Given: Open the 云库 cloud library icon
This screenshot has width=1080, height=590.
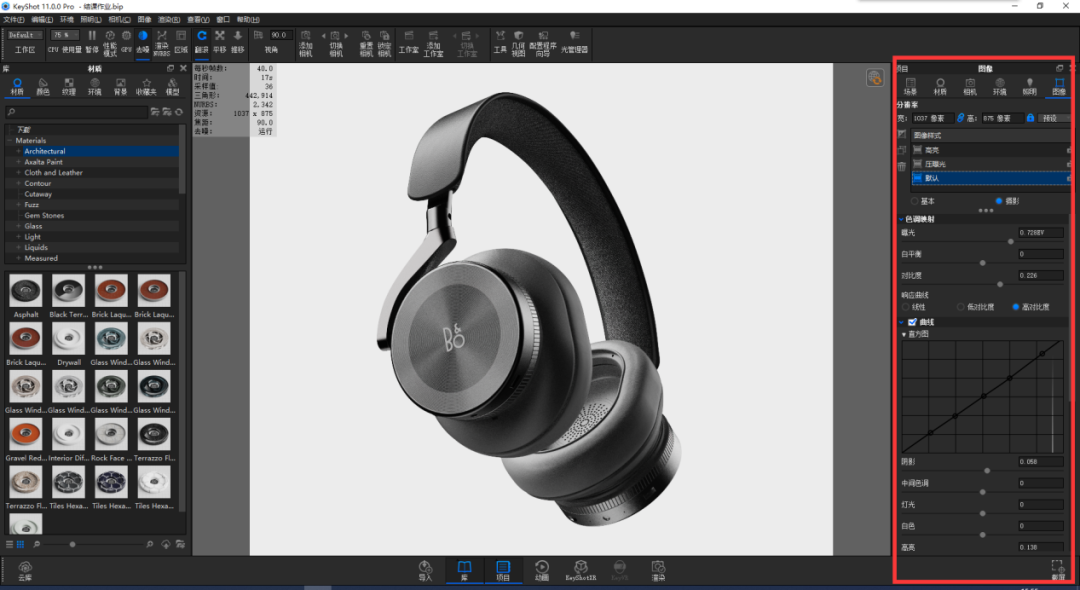Looking at the screenshot, I should [x=25, y=571].
